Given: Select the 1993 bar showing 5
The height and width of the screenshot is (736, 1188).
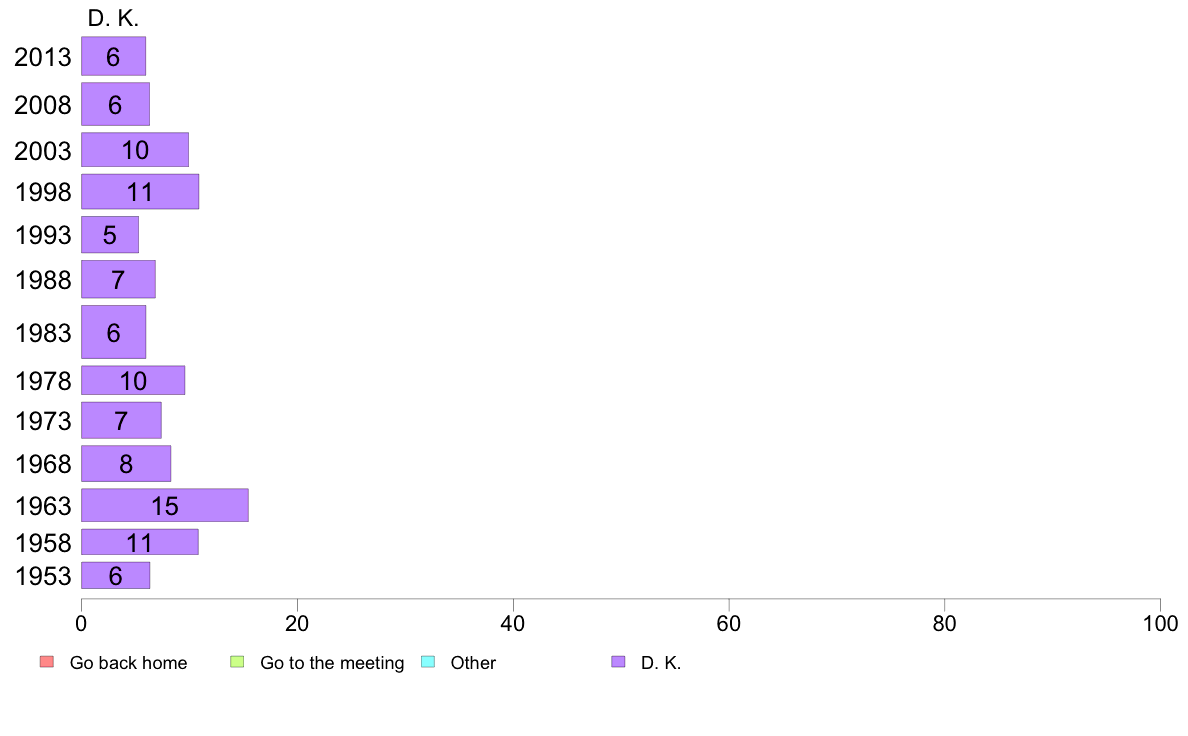Looking at the screenshot, I should click(110, 234).
